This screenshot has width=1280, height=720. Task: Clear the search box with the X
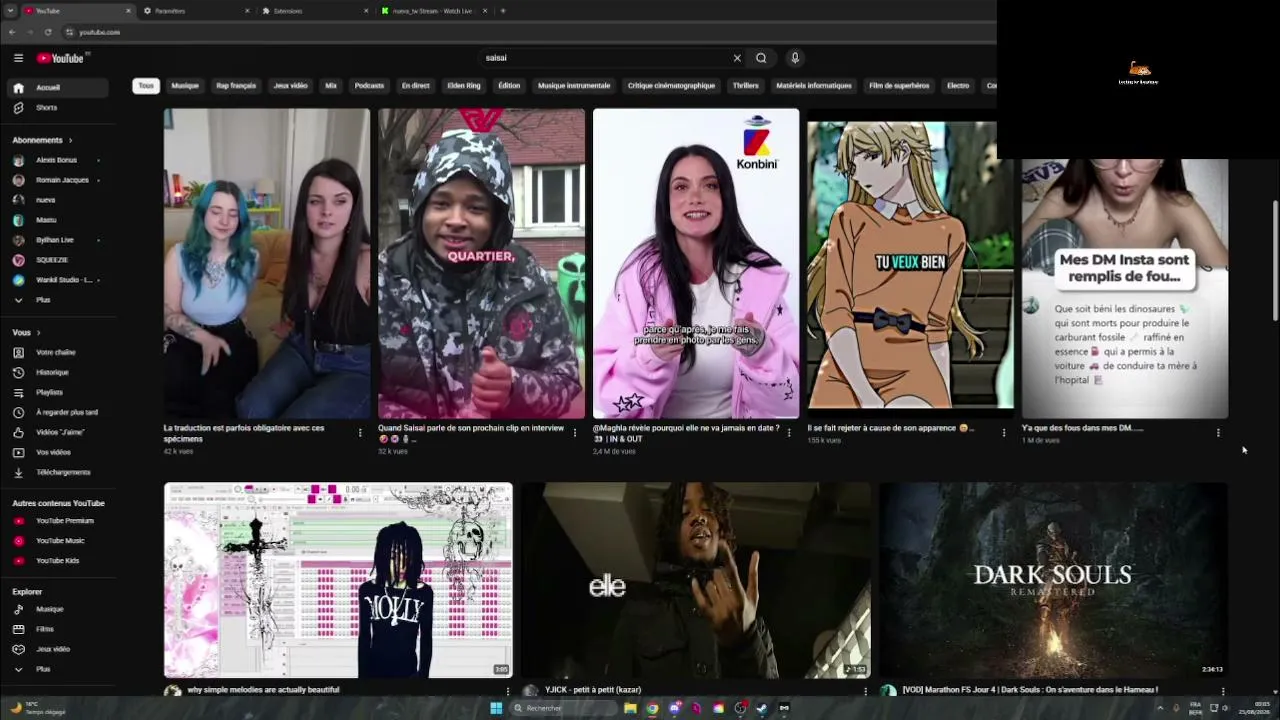pyautogui.click(x=737, y=58)
